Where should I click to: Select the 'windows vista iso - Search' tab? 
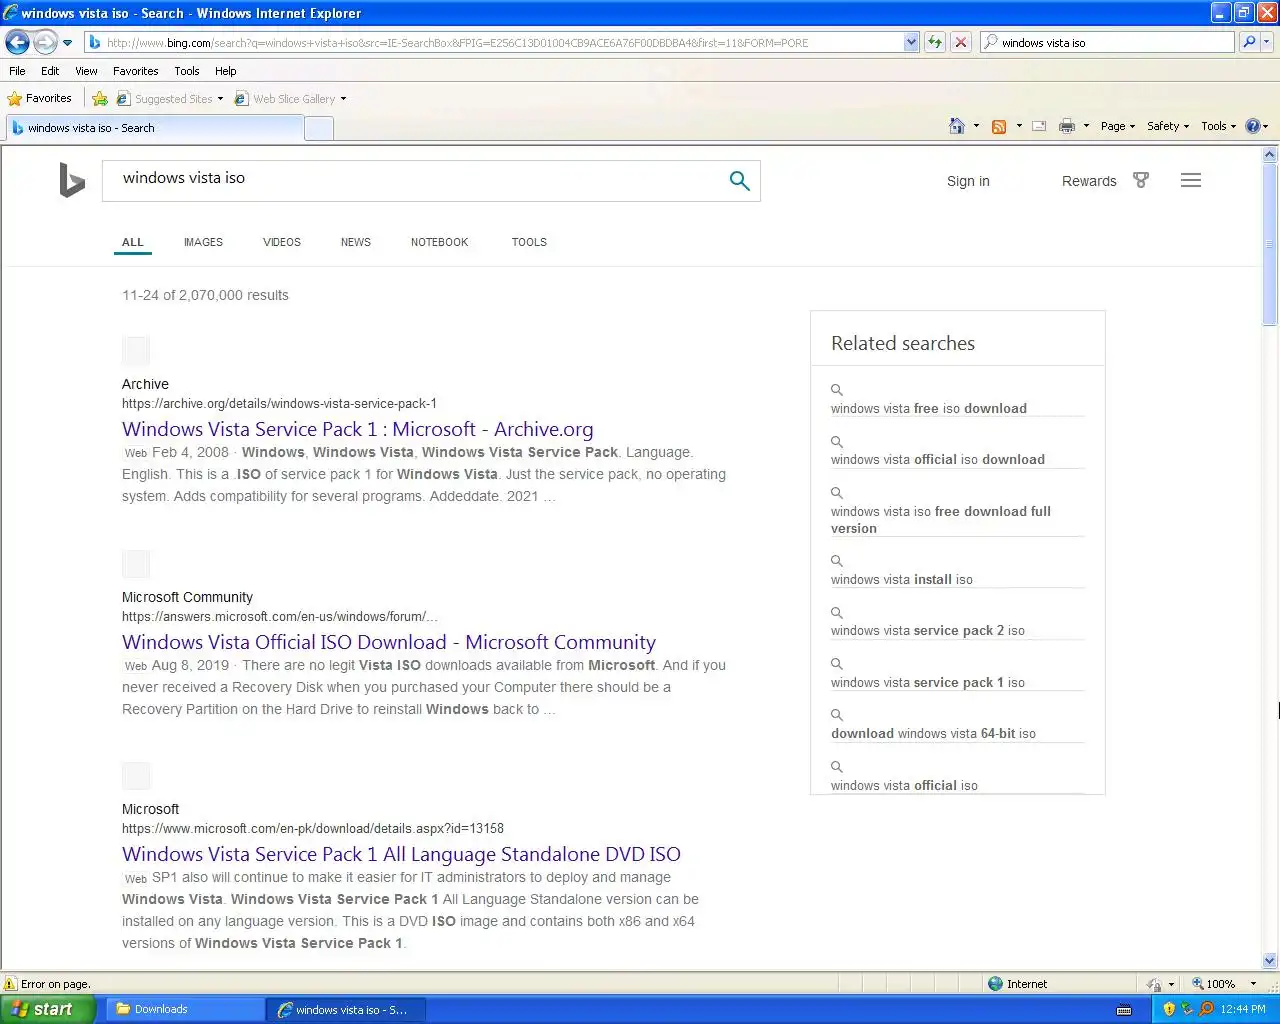pos(154,128)
